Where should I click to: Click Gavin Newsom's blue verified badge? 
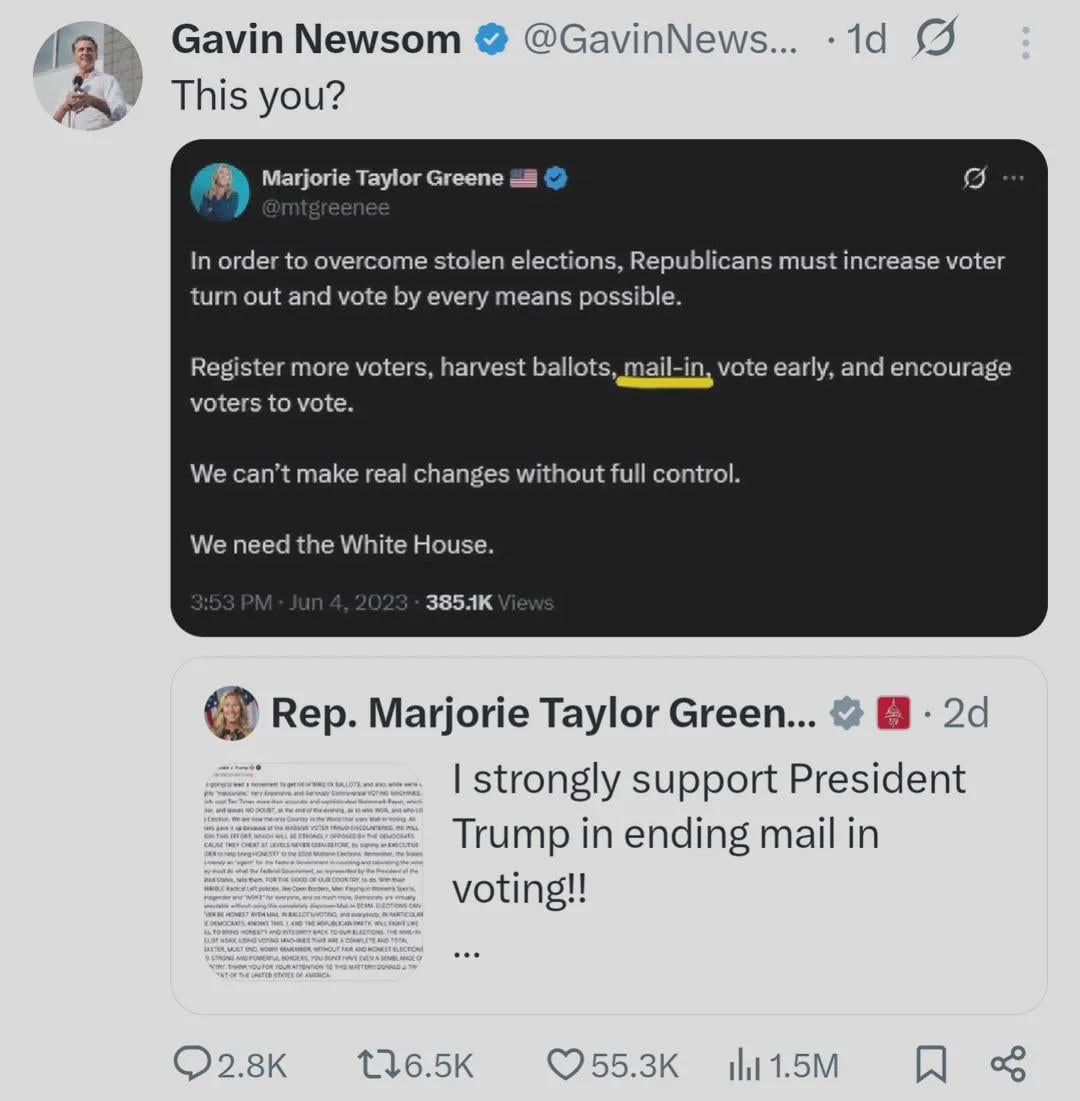pos(492,39)
